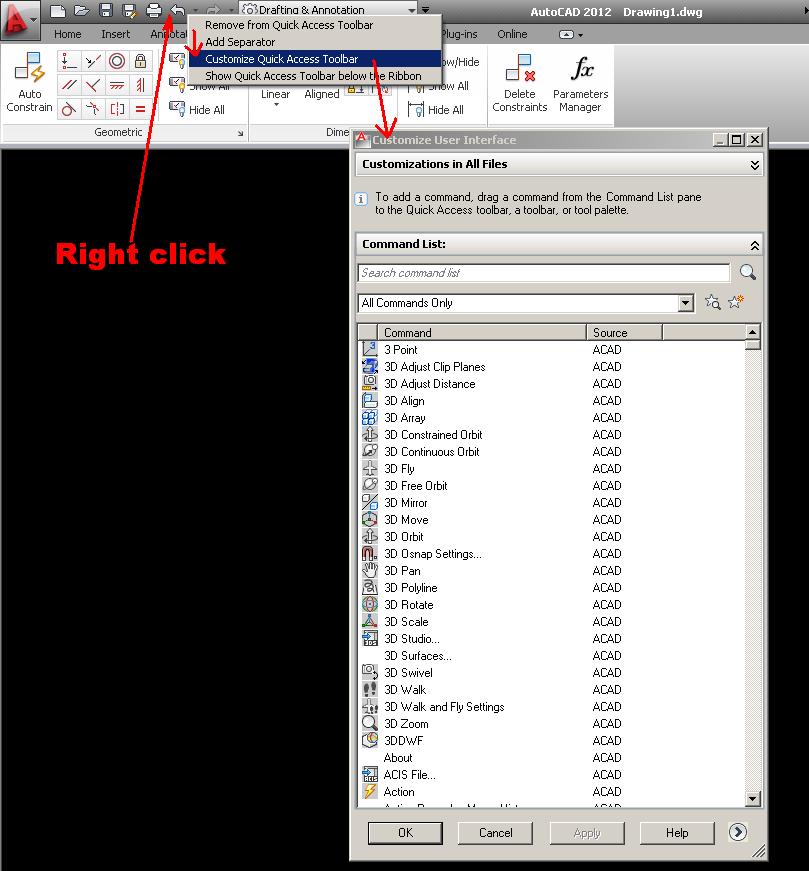Select the 3D Walk and Fly Settings row
Screen dimensions: 809x871
tap(552, 707)
